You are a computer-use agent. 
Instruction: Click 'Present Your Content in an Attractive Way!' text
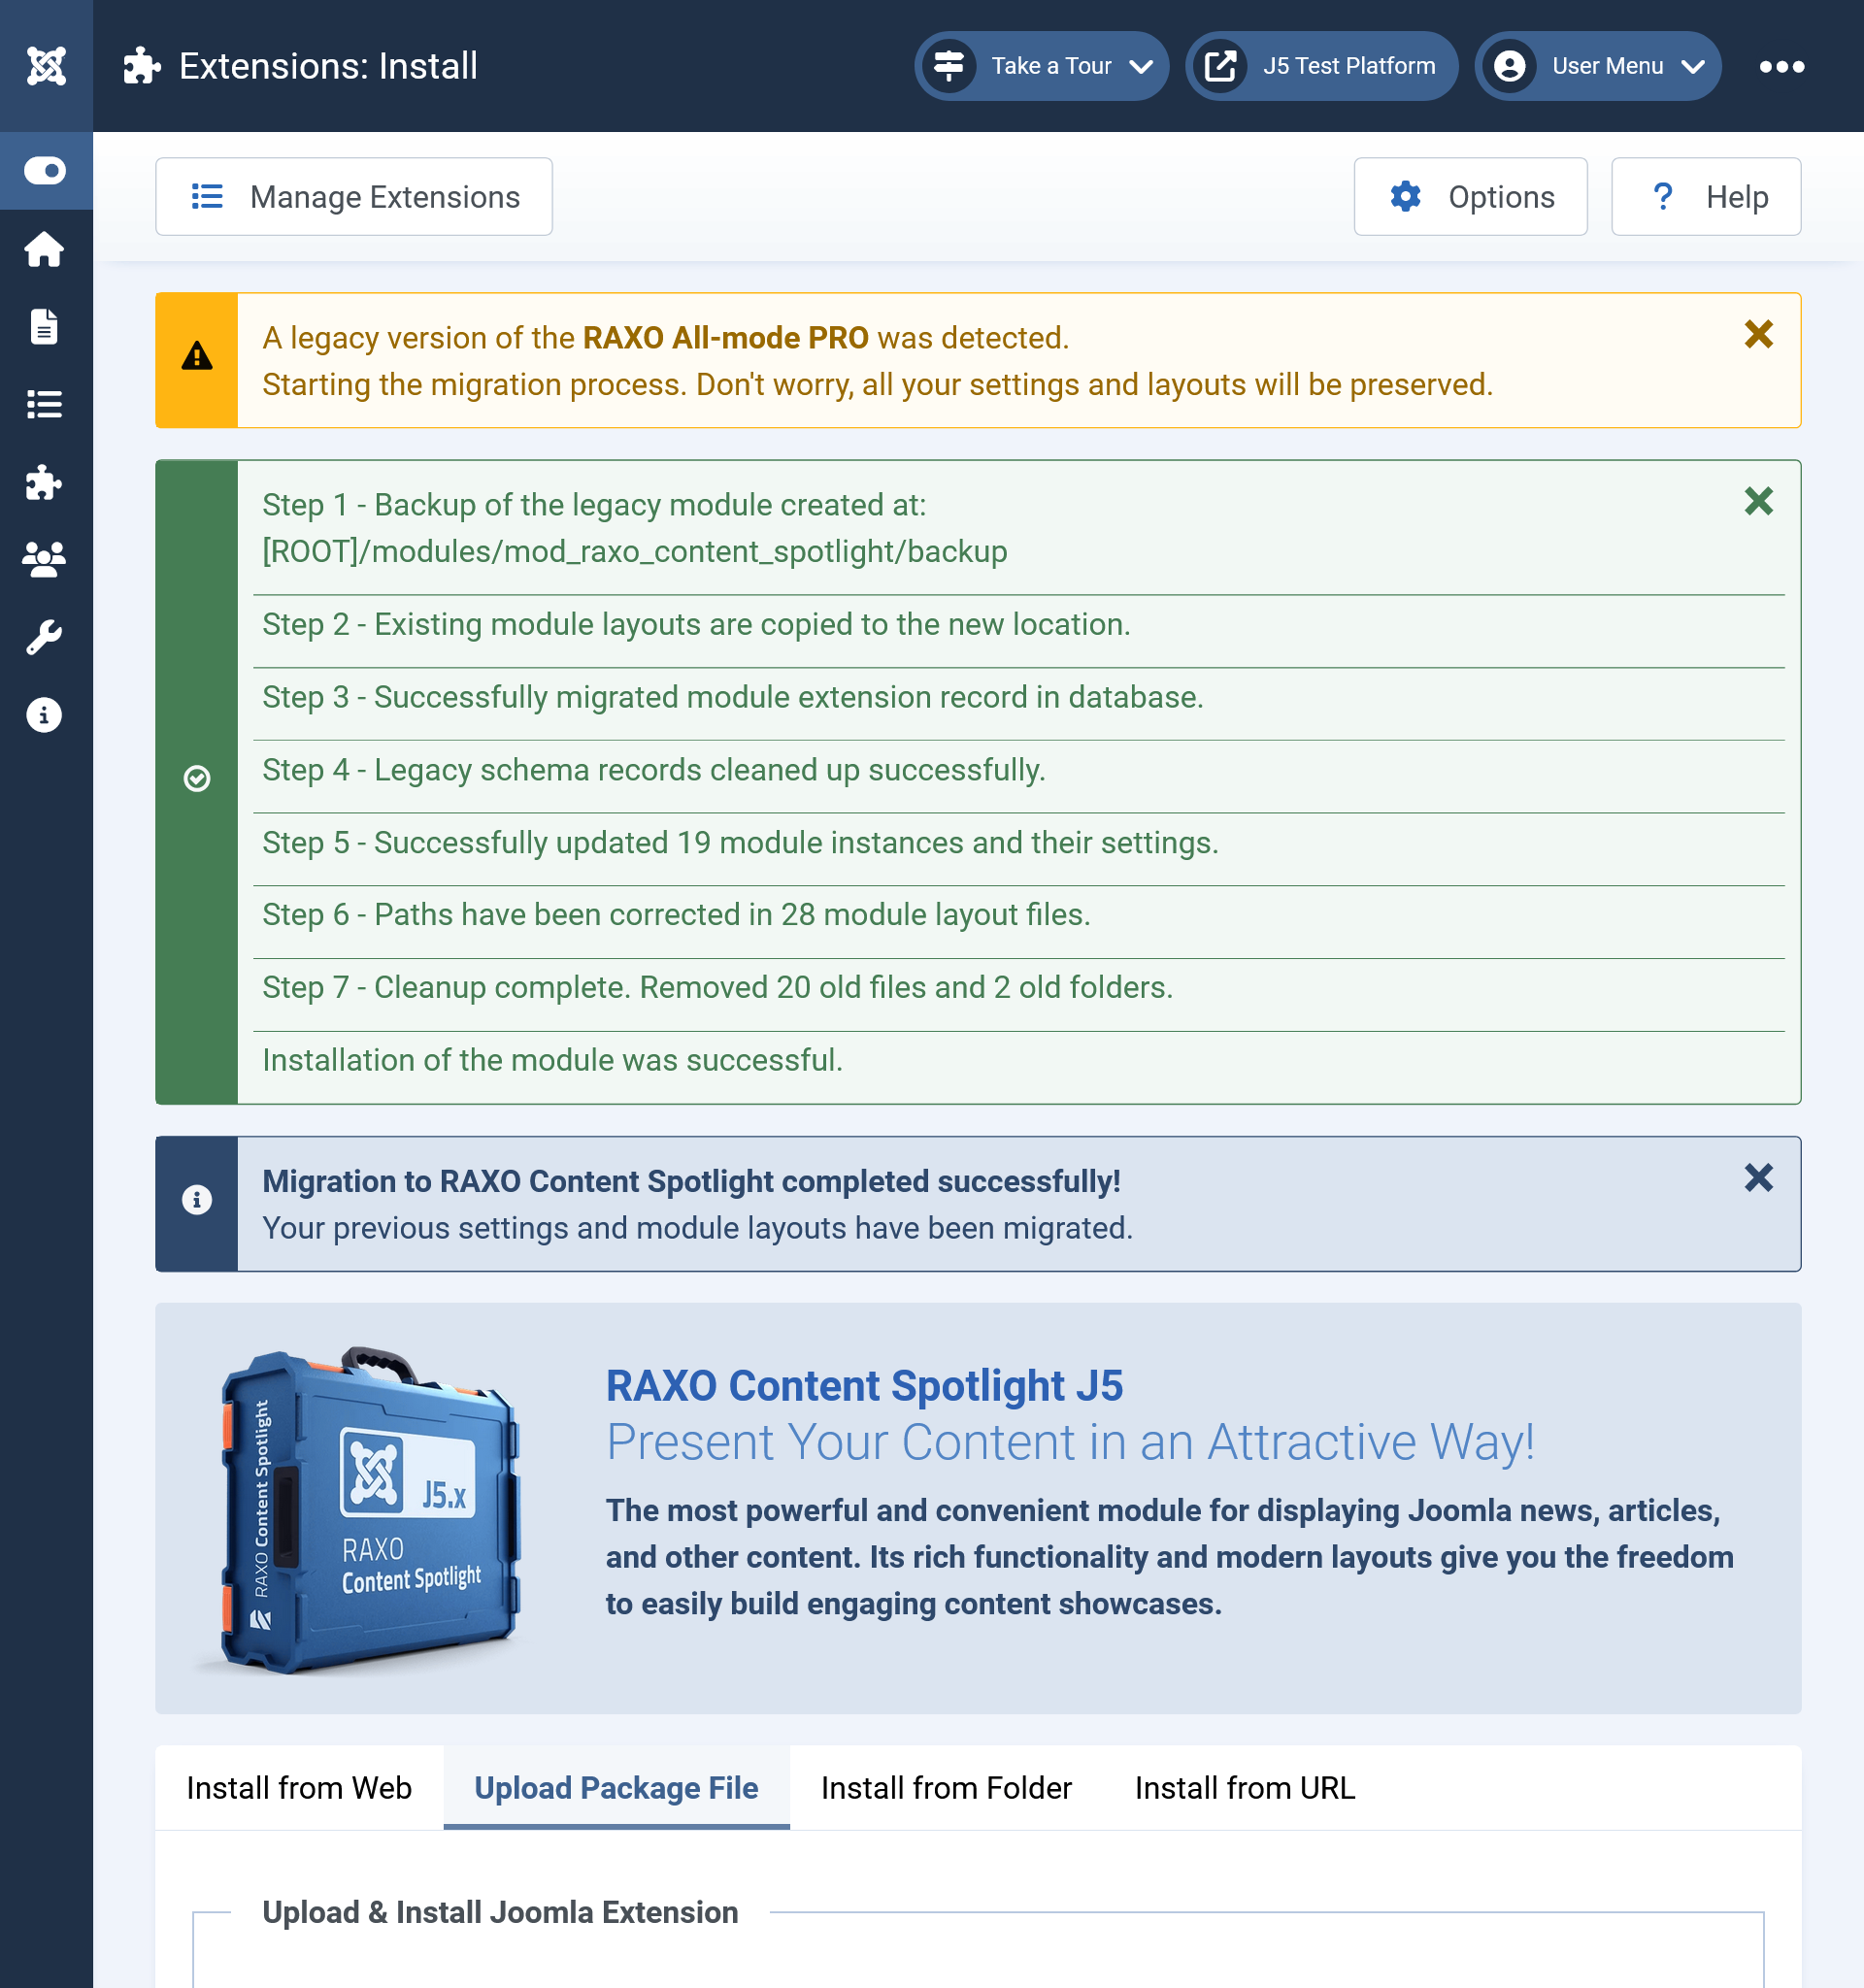tap(1070, 1442)
